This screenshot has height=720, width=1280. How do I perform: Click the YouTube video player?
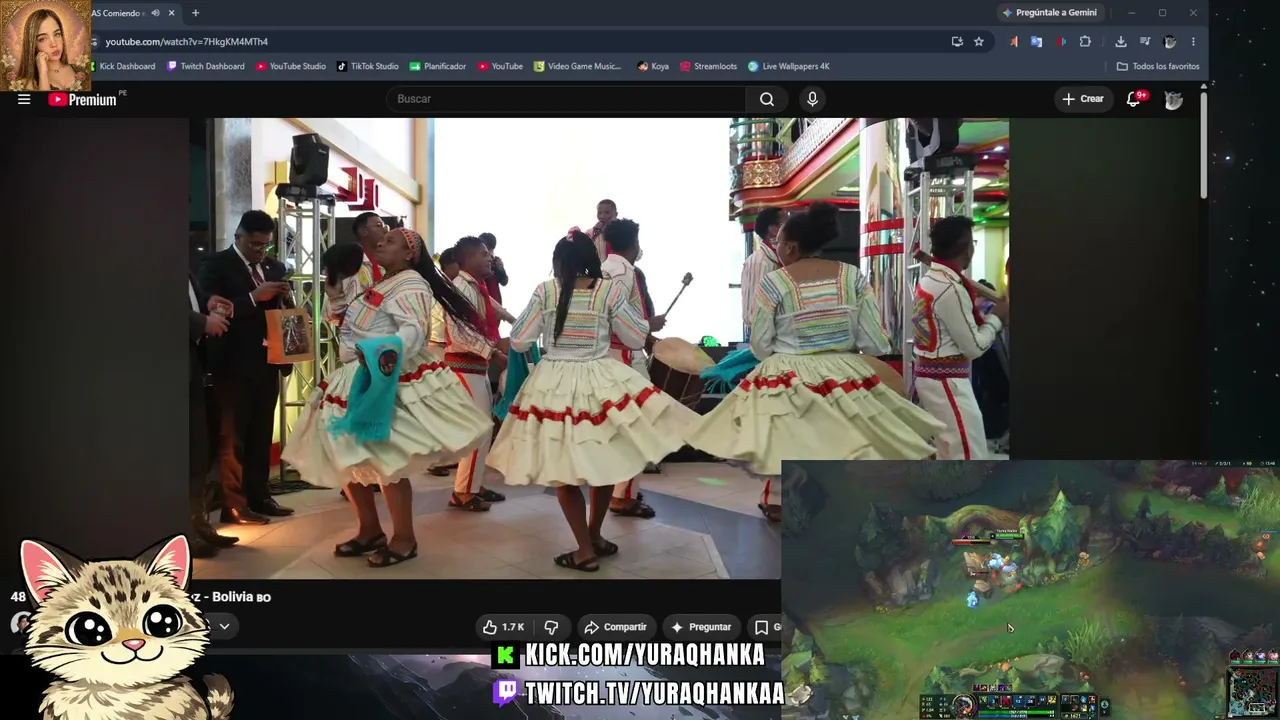pos(600,348)
